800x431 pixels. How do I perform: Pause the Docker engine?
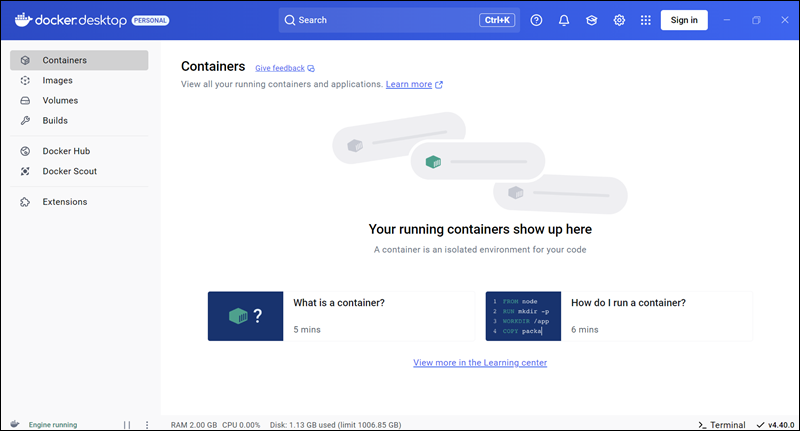click(127, 424)
